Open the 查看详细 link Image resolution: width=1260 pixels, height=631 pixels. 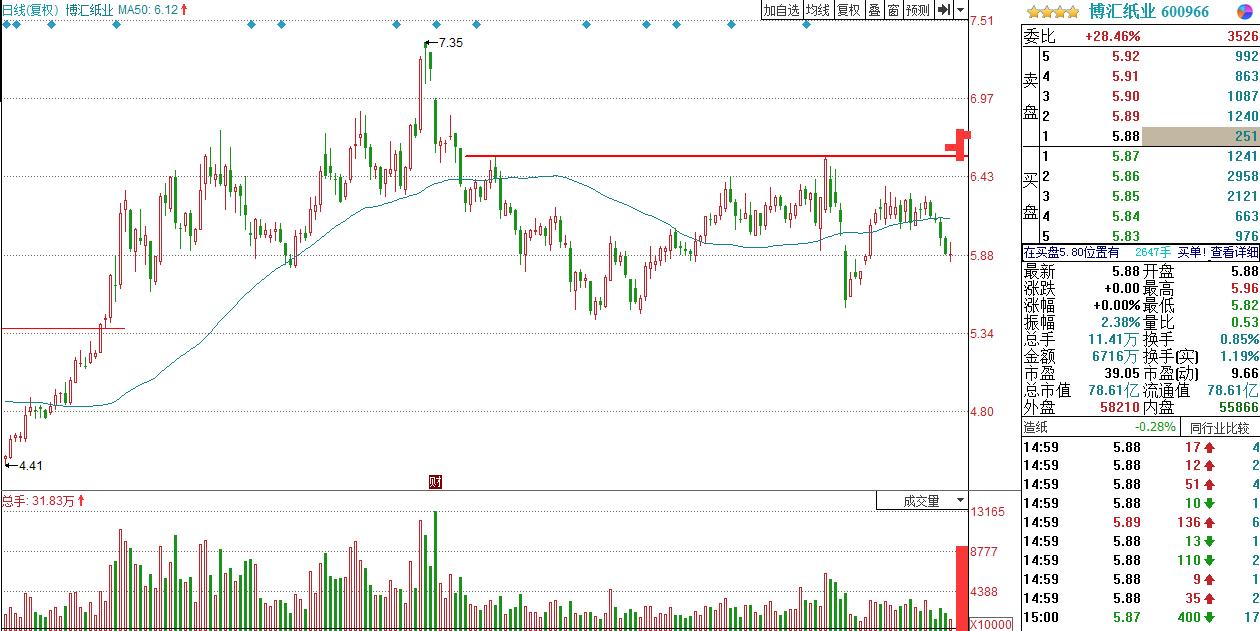[x=1234, y=253]
